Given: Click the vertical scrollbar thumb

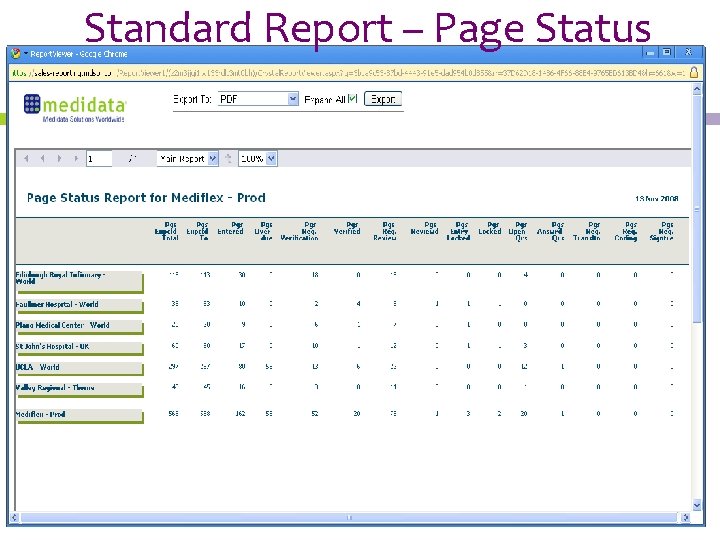Looking at the screenshot, I should [697, 209].
